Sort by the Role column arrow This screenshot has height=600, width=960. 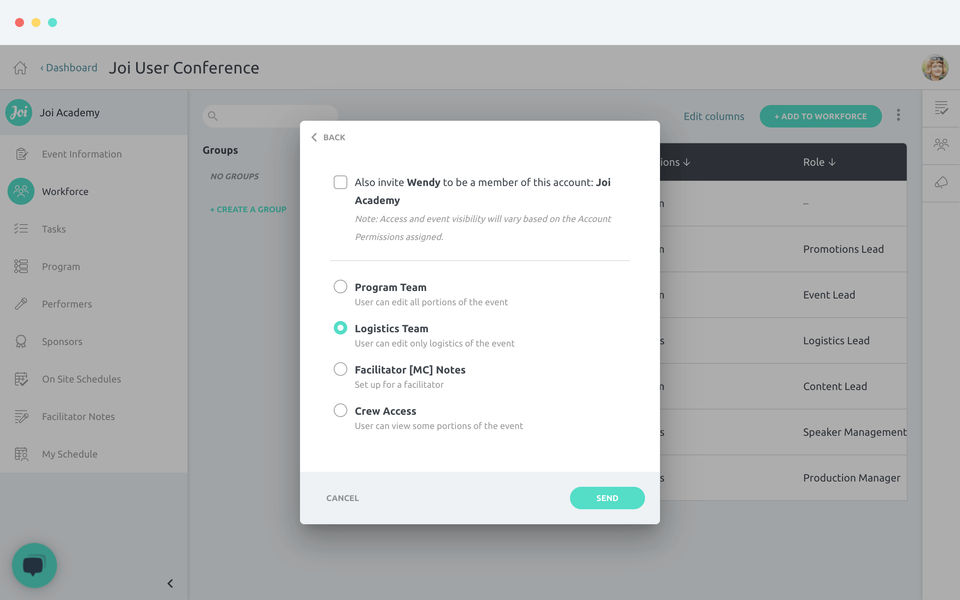[832, 162]
